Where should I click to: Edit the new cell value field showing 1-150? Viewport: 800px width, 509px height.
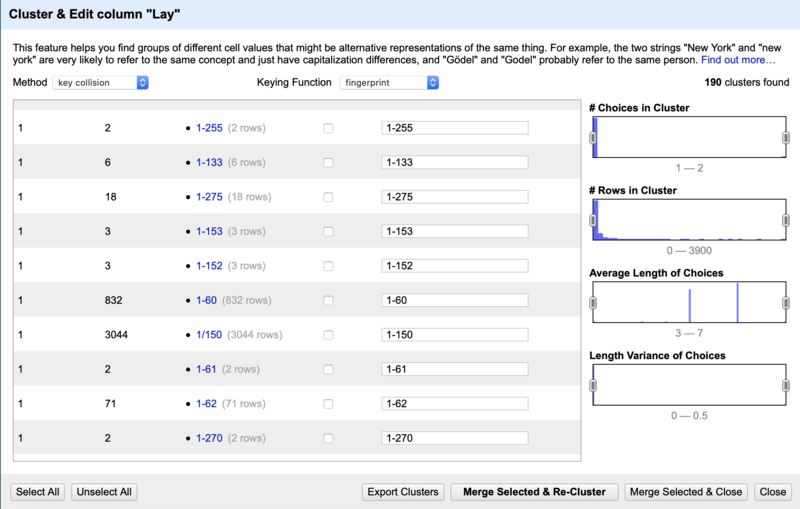pos(455,335)
